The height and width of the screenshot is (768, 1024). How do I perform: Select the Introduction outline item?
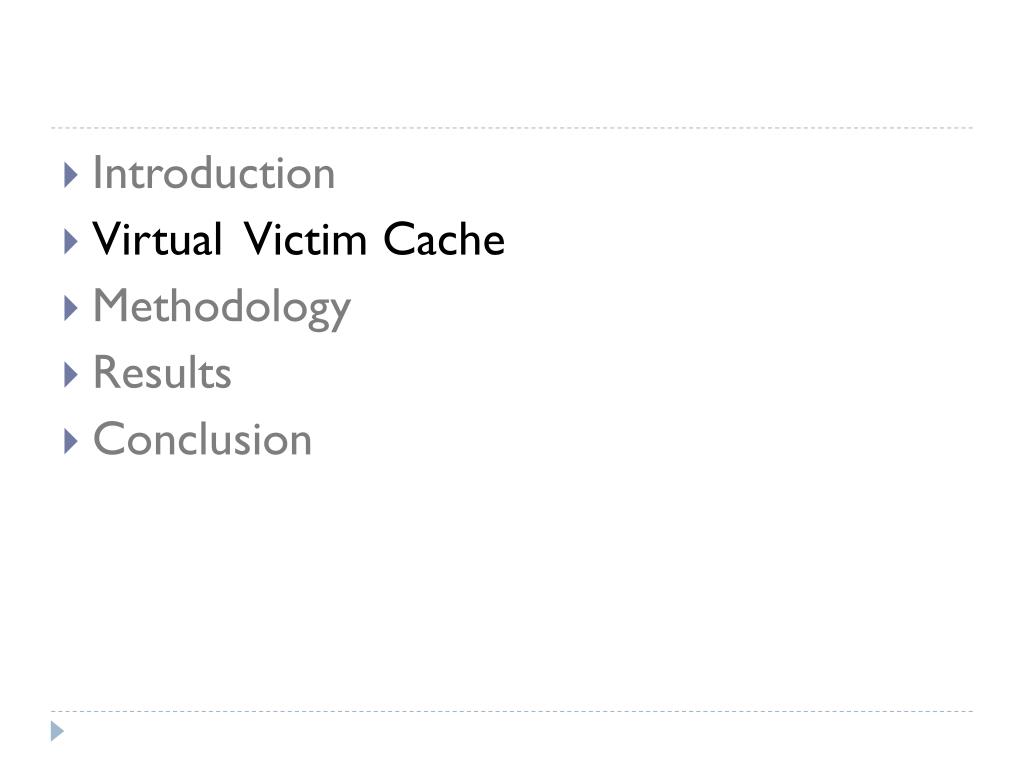213,174
